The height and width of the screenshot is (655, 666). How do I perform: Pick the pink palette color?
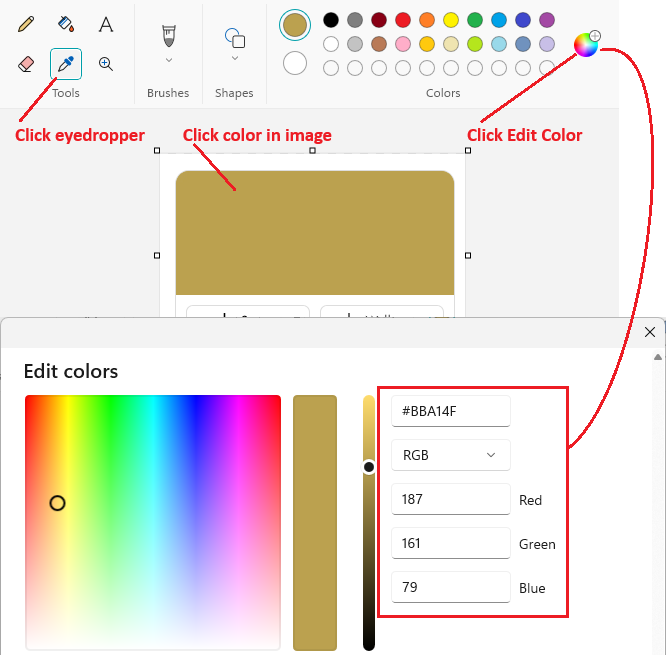pos(403,44)
